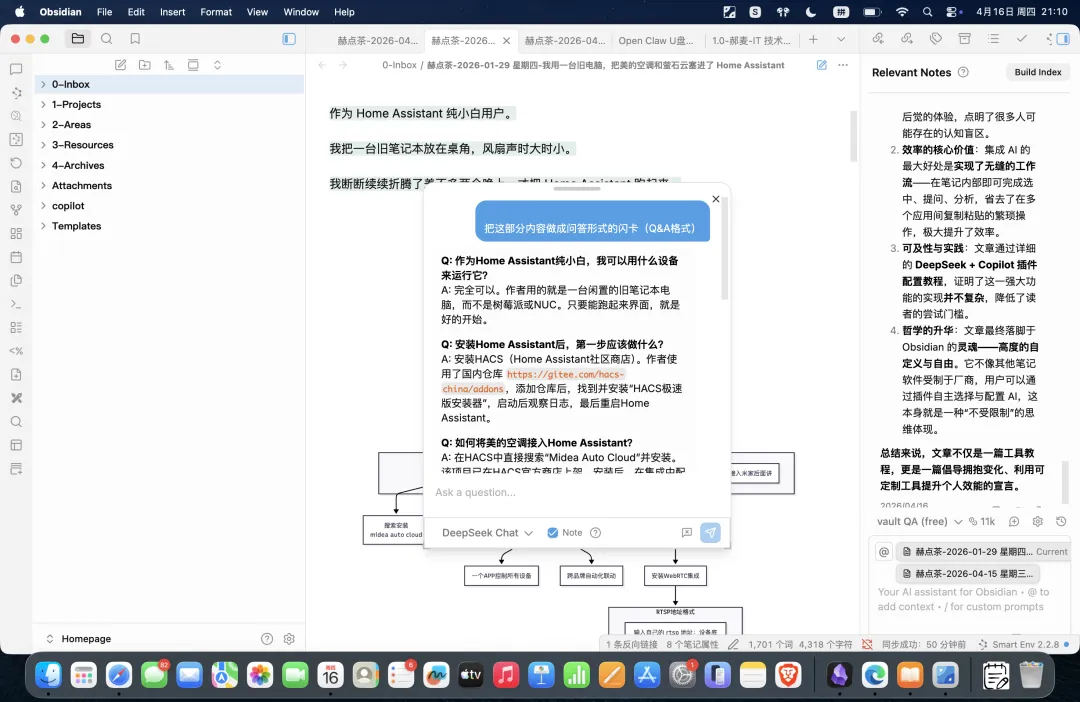Expand the 1-Projects folder
1080x702 pixels.
coord(43,104)
